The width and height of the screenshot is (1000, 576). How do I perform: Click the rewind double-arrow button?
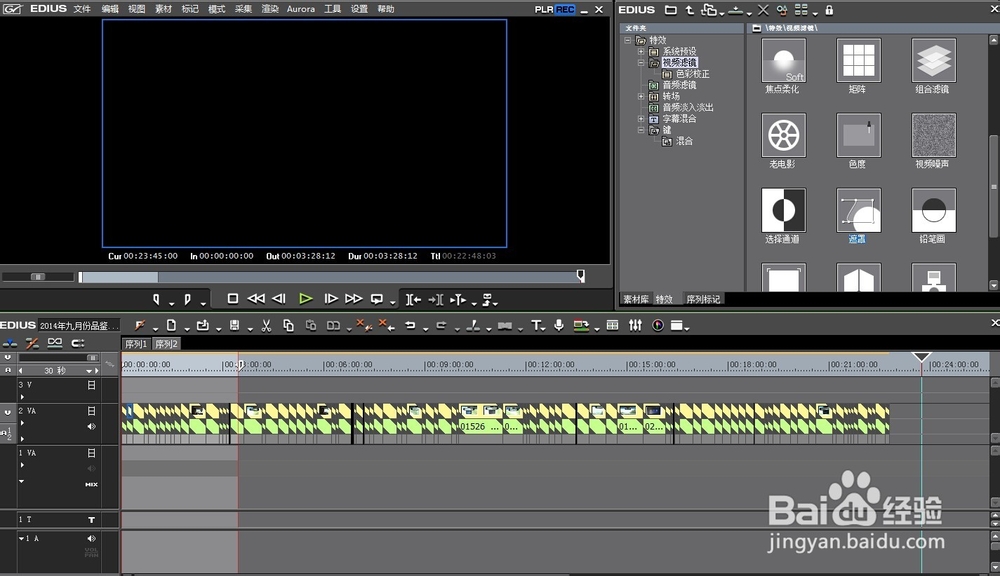coord(256,299)
